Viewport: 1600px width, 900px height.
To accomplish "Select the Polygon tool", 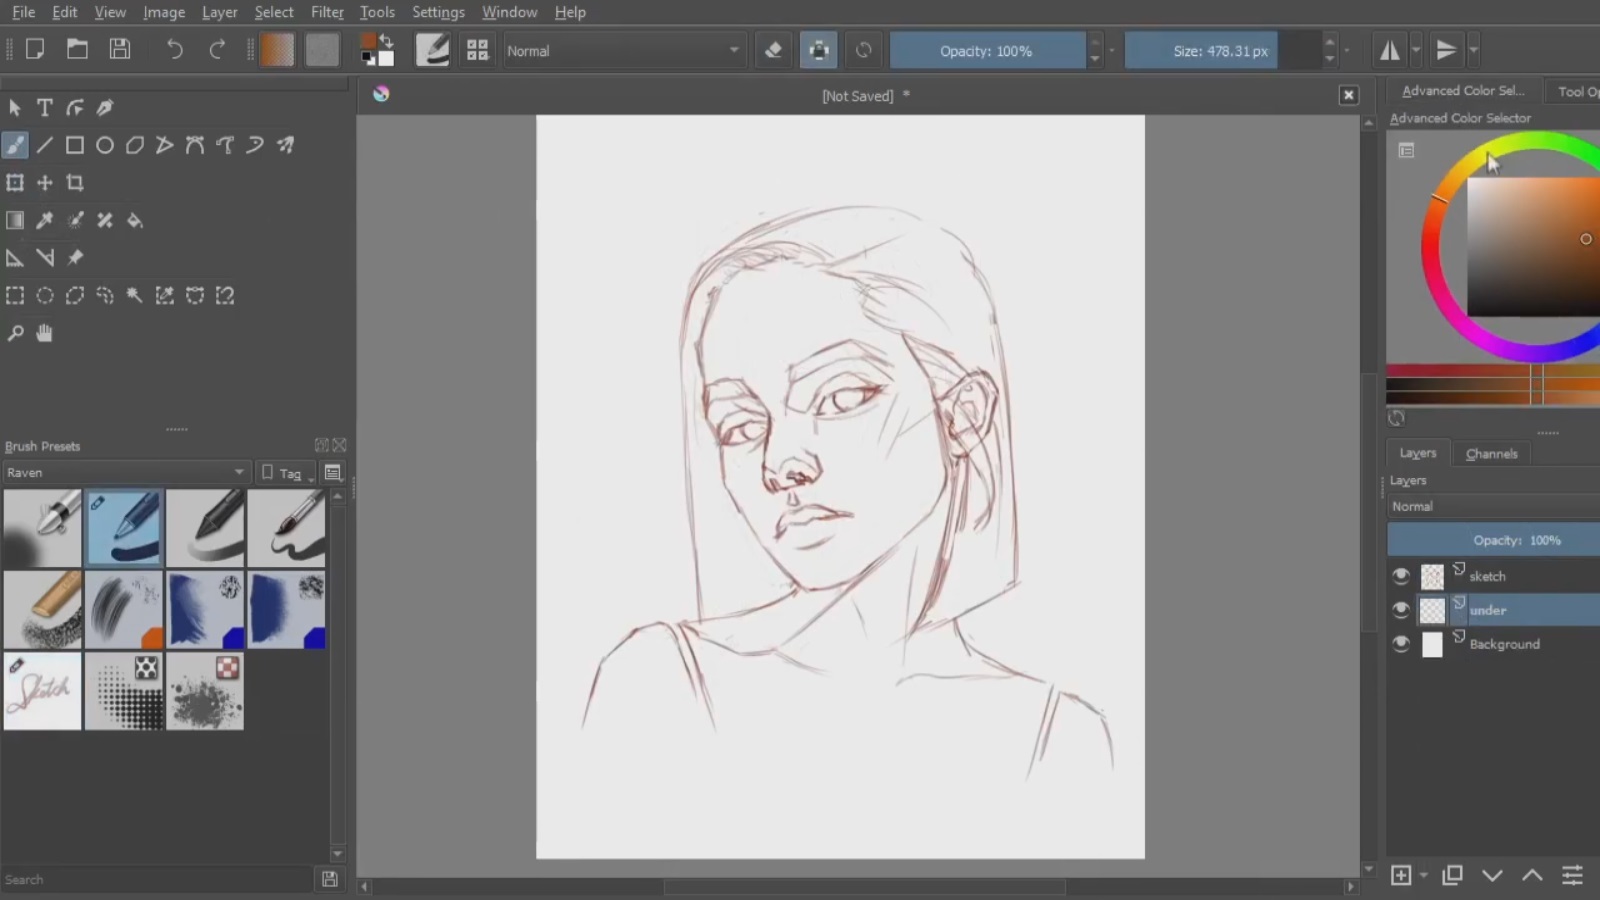I will pos(135,146).
